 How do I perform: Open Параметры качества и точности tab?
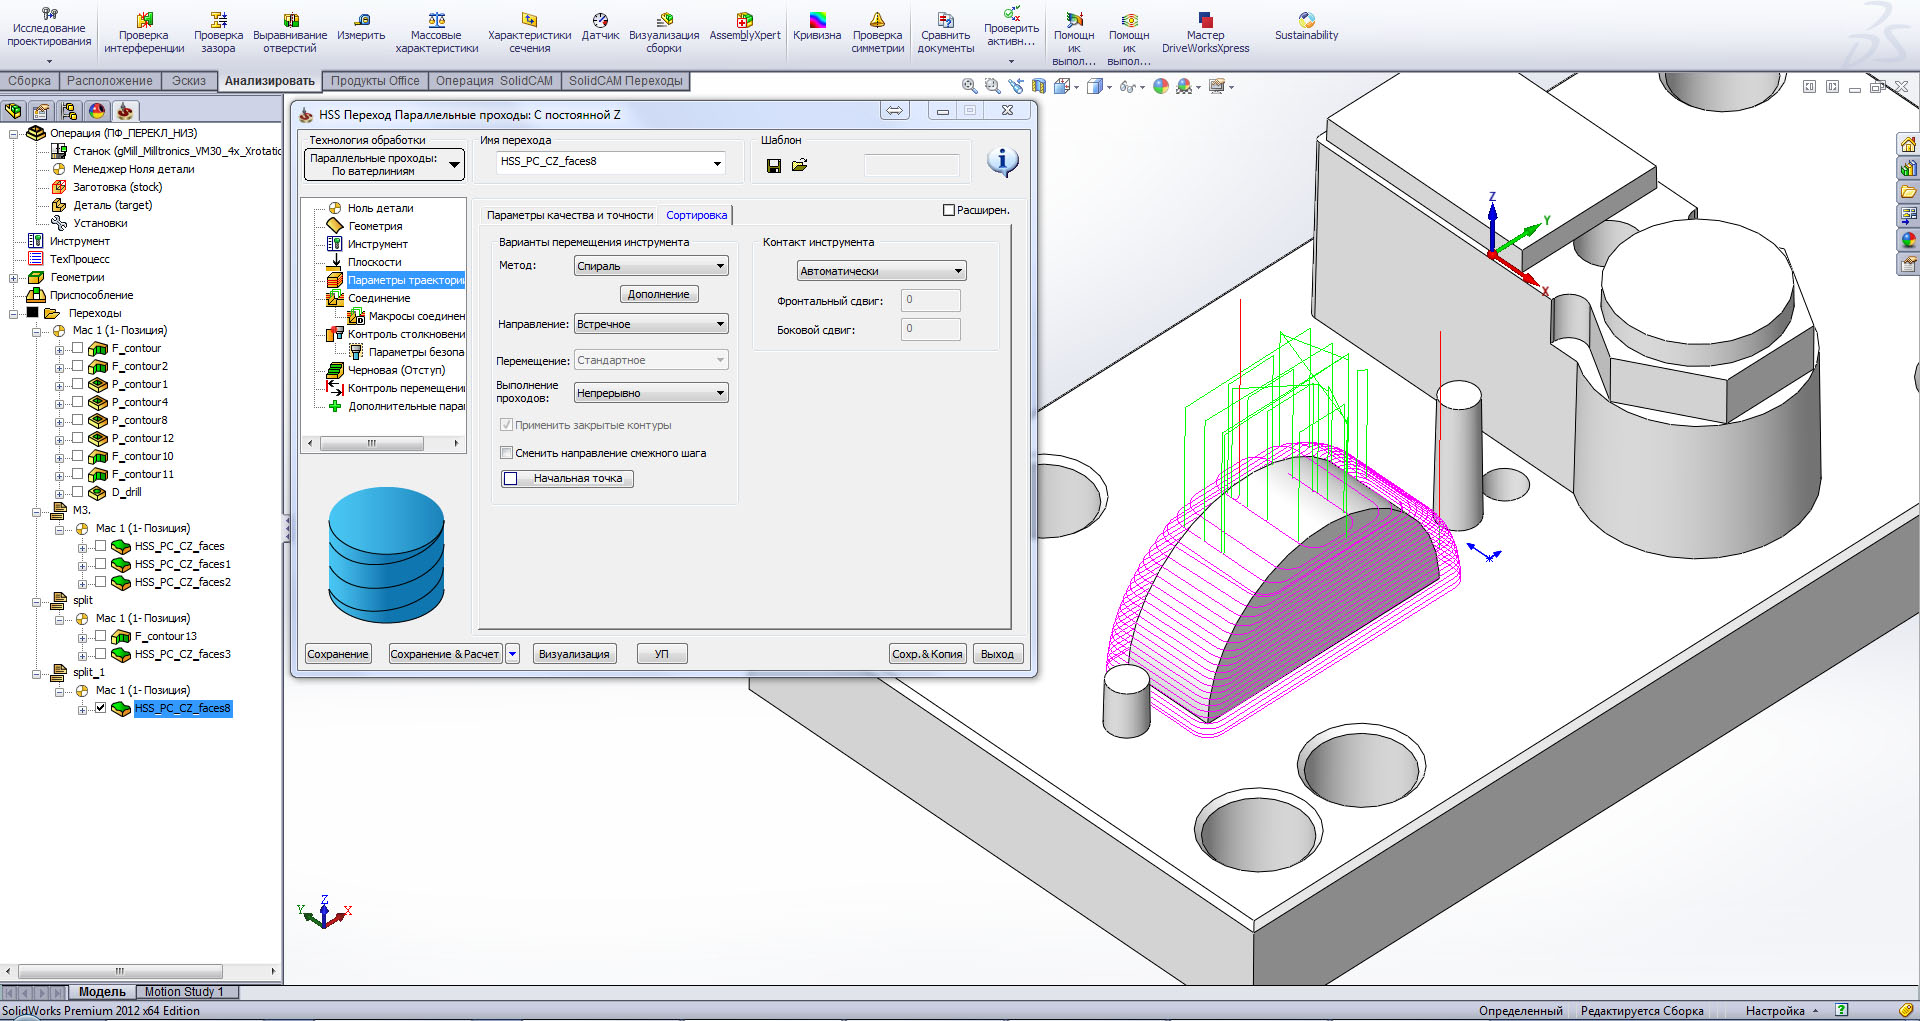[x=570, y=215]
